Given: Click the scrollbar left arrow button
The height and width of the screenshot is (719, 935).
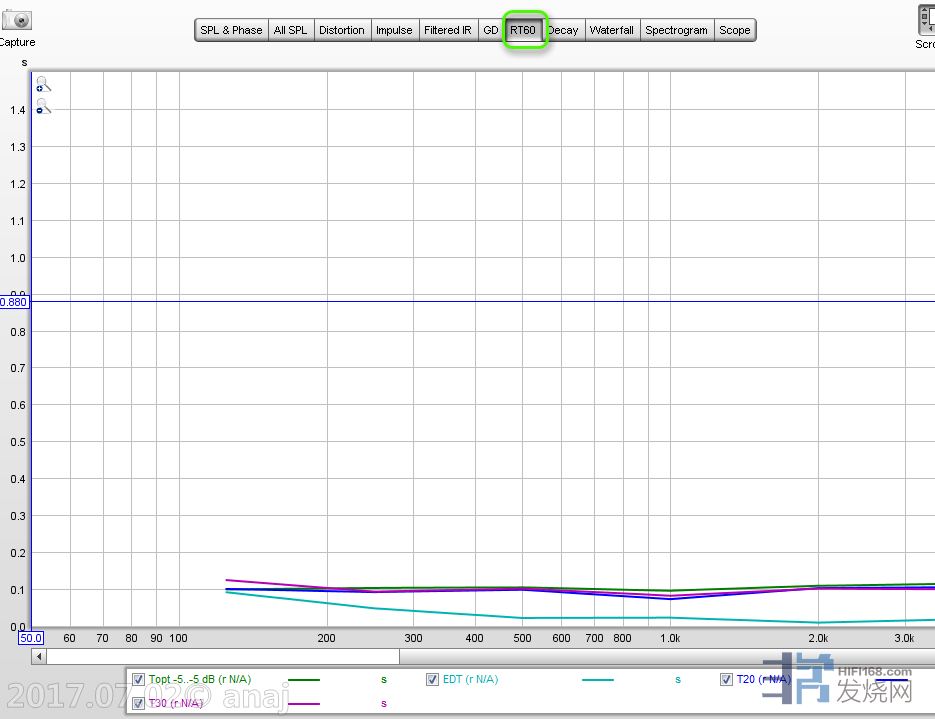Looking at the screenshot, I should tap(40, 657).
